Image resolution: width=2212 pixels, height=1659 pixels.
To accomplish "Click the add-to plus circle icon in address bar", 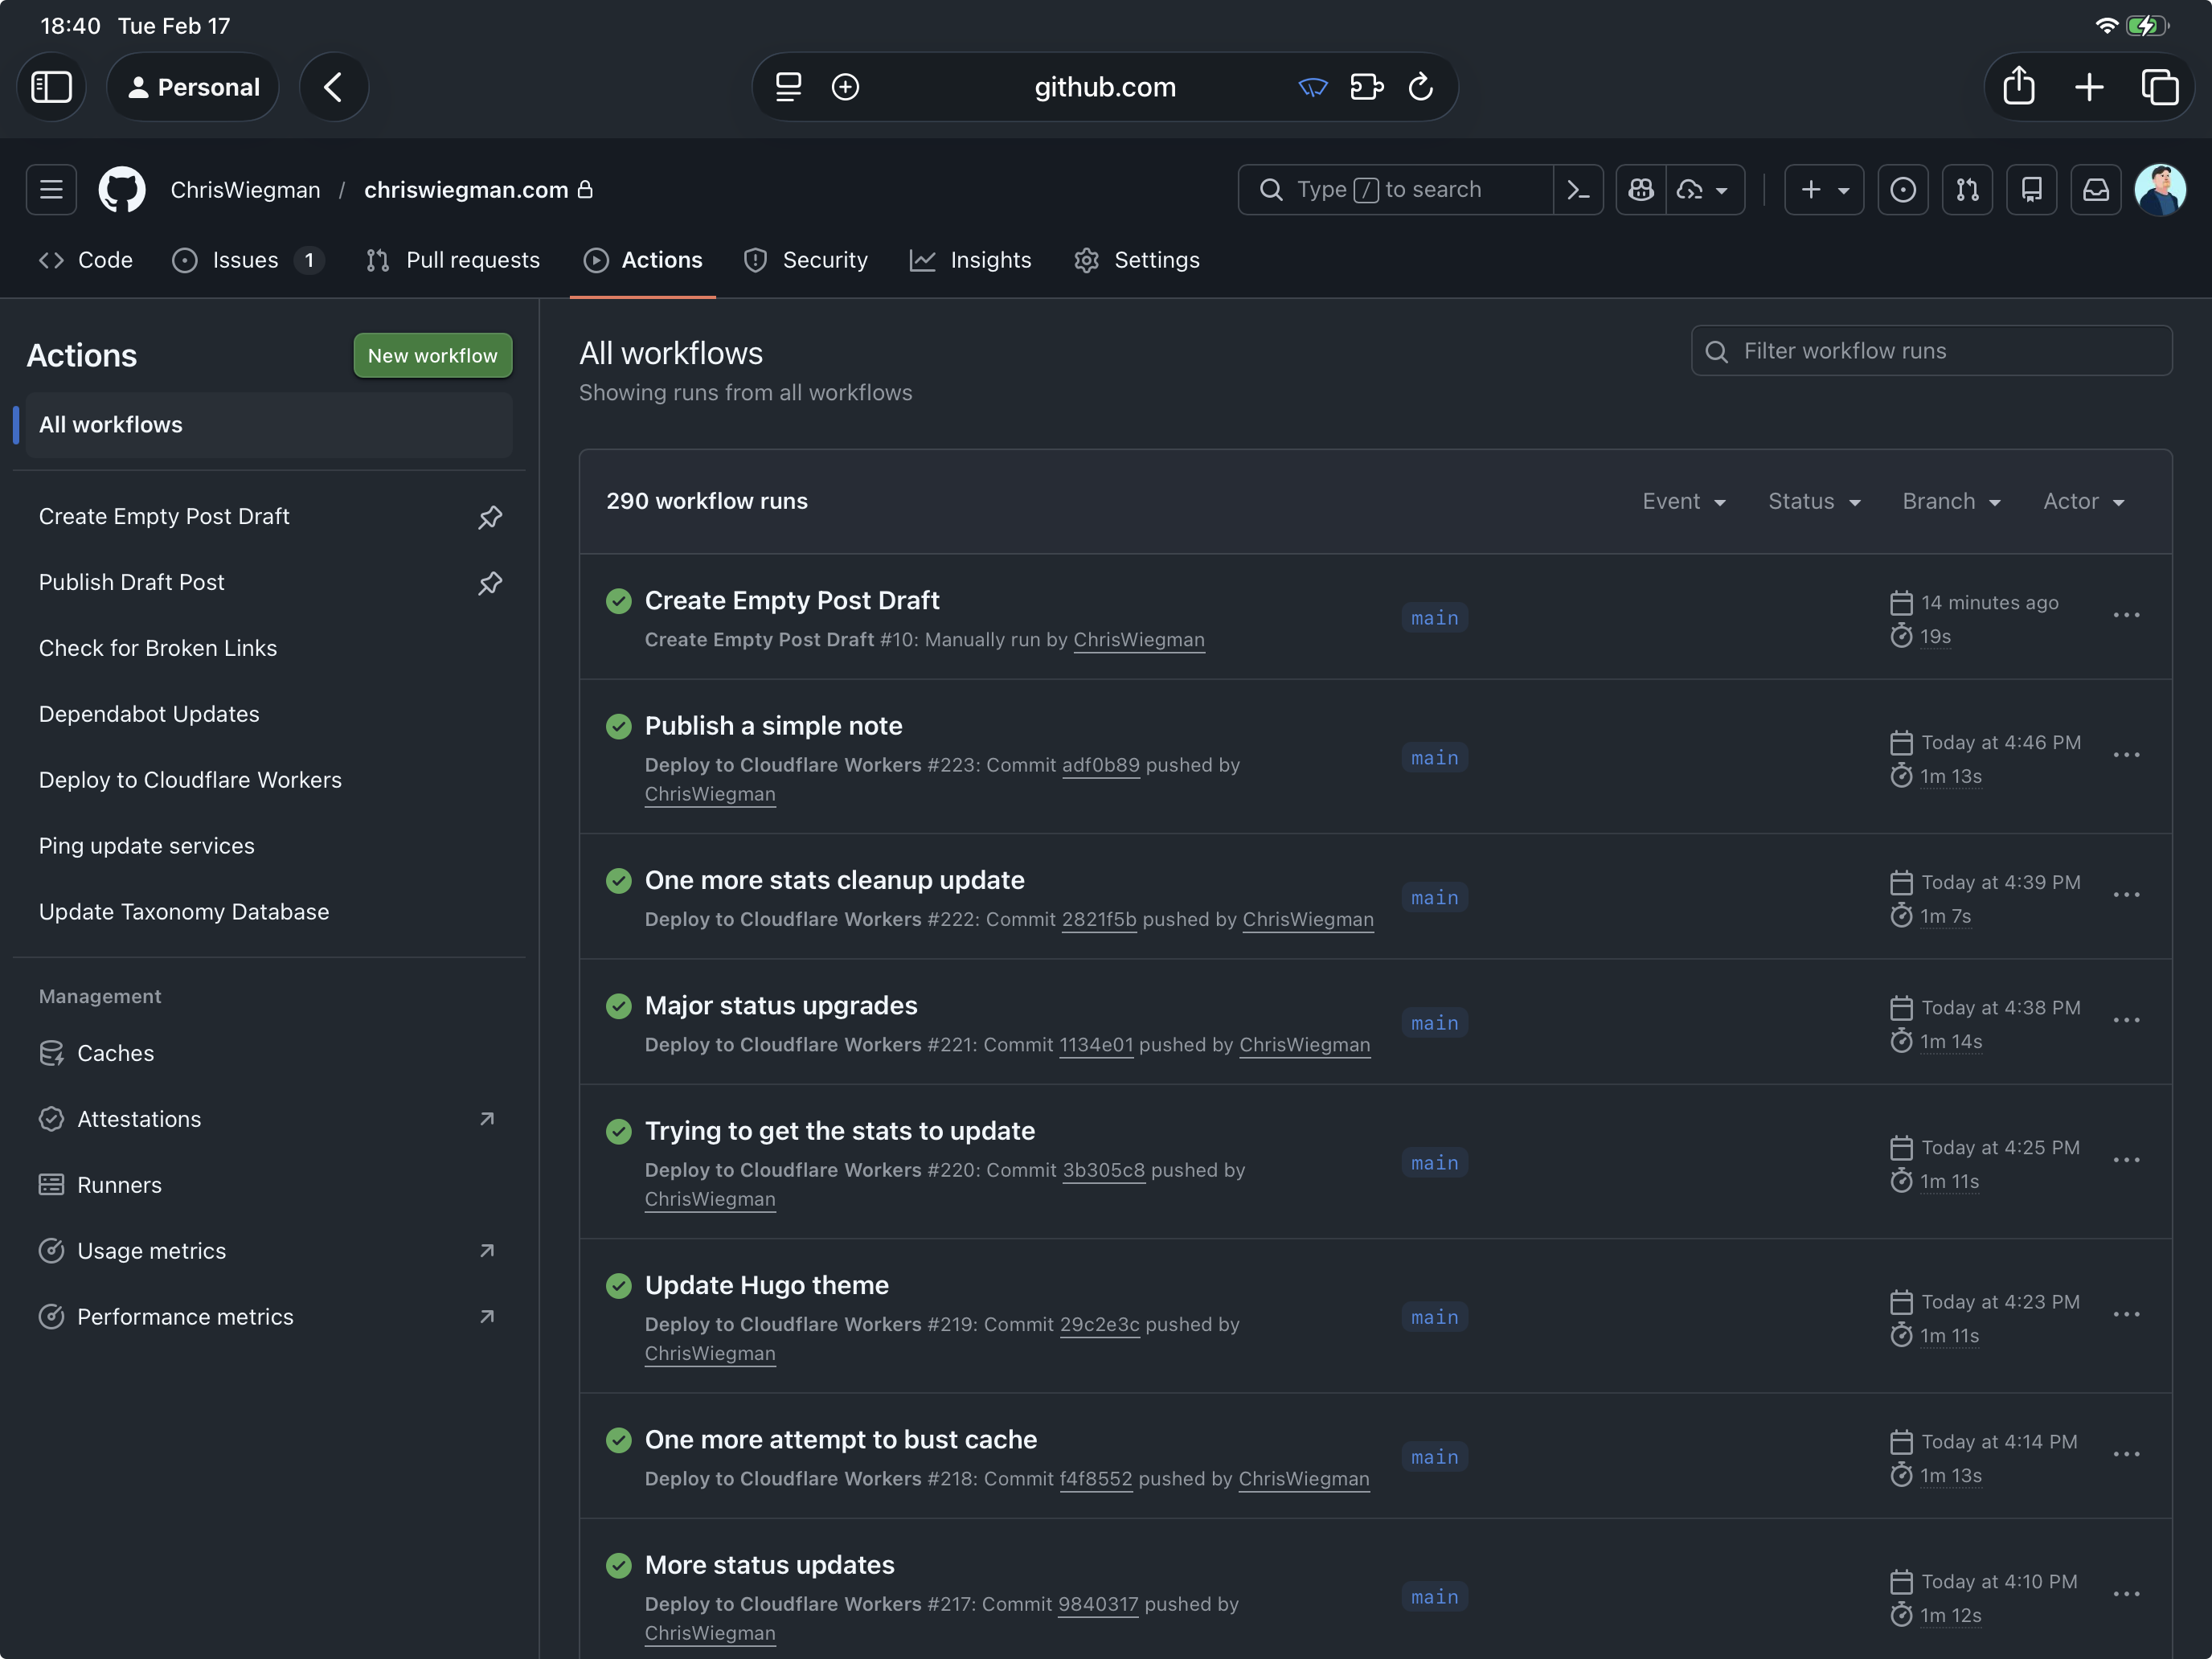I will tap(845, 87).
